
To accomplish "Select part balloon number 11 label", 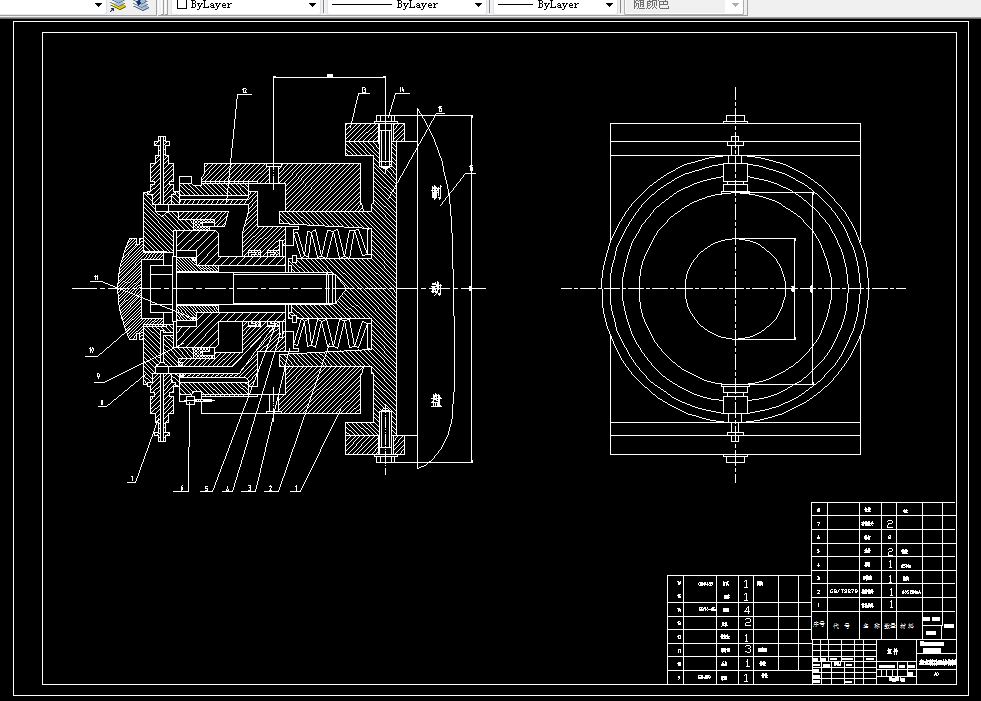I will click(96, 277).
